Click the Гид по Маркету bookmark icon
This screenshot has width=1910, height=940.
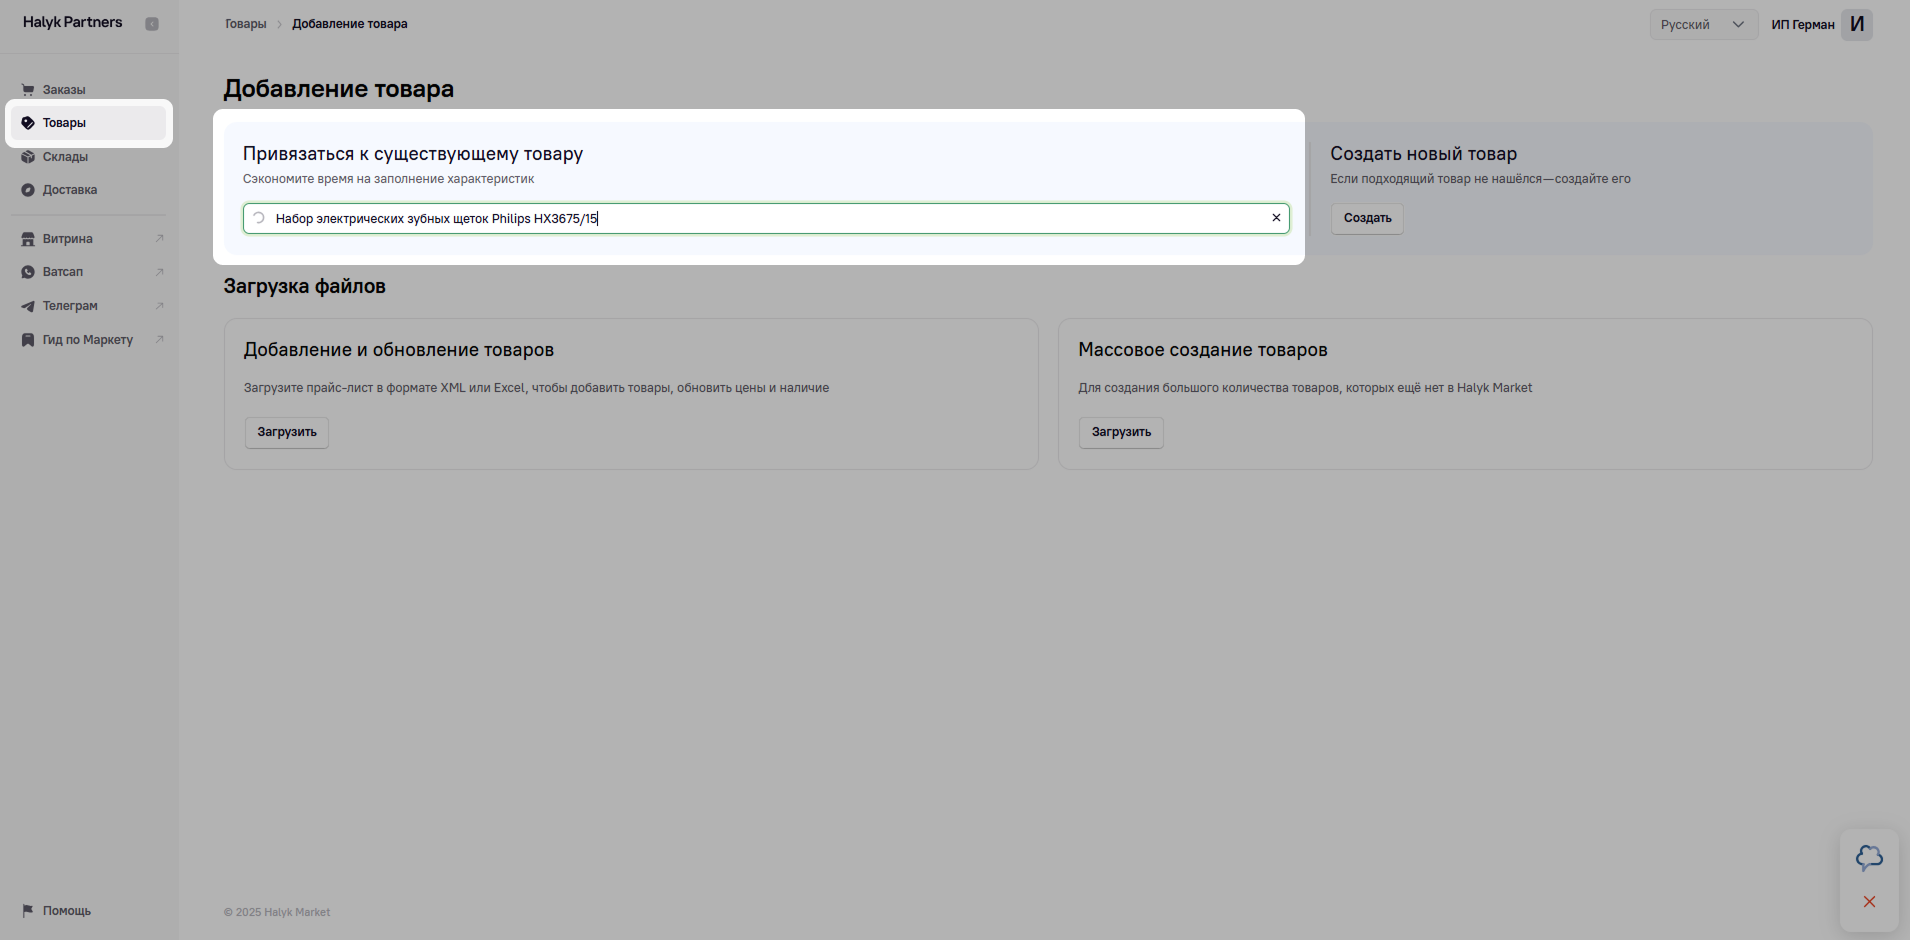click(x=28, y=340)
